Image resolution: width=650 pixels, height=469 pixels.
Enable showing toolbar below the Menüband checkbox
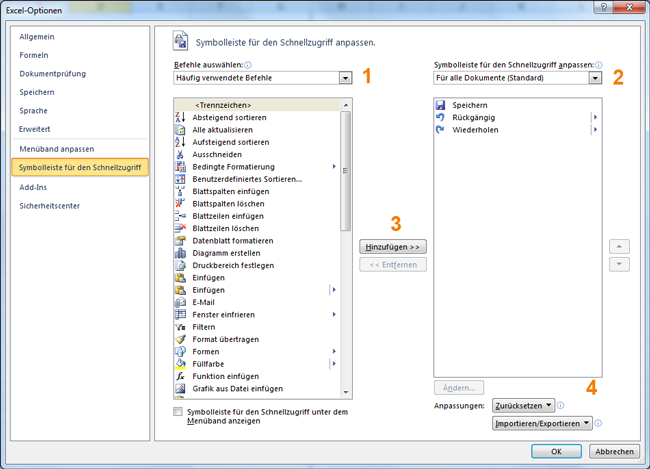pyautogui.click(x=178, y=412)
